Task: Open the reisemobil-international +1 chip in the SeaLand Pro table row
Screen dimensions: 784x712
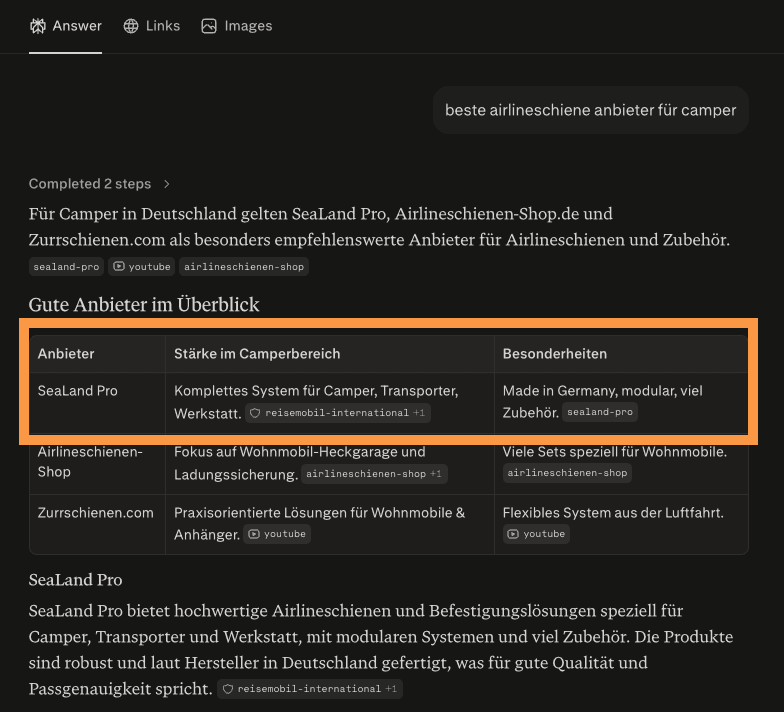Action: [x=338, y=413]
